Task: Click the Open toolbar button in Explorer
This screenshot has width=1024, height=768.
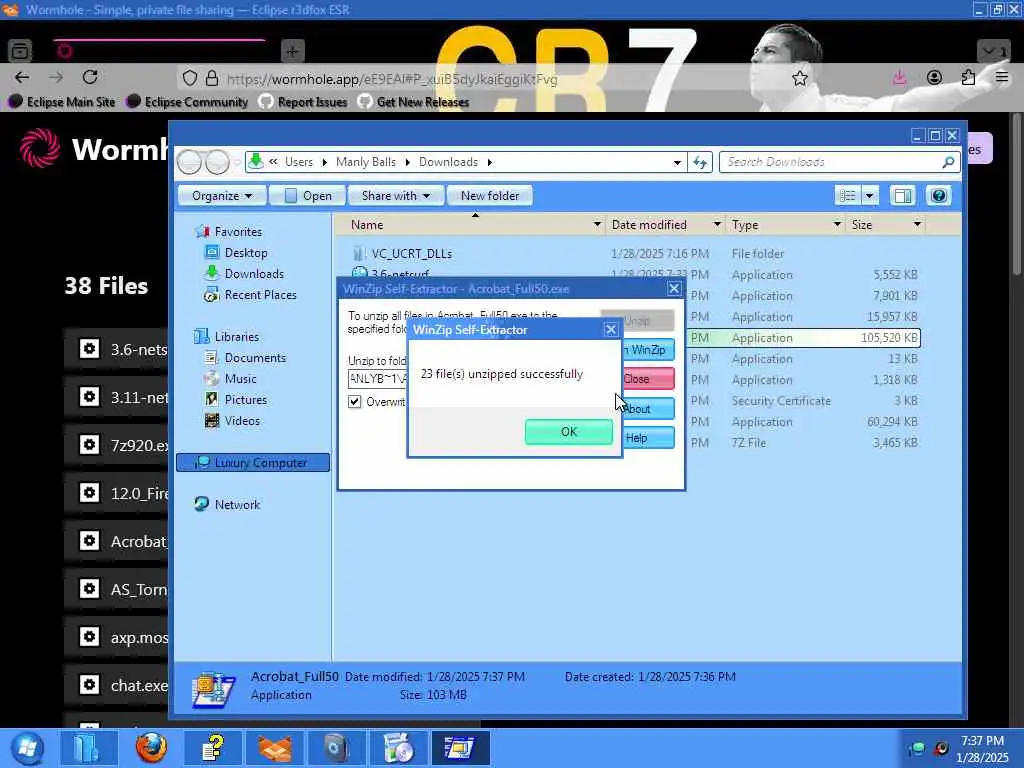Action: tap(309, 196)
